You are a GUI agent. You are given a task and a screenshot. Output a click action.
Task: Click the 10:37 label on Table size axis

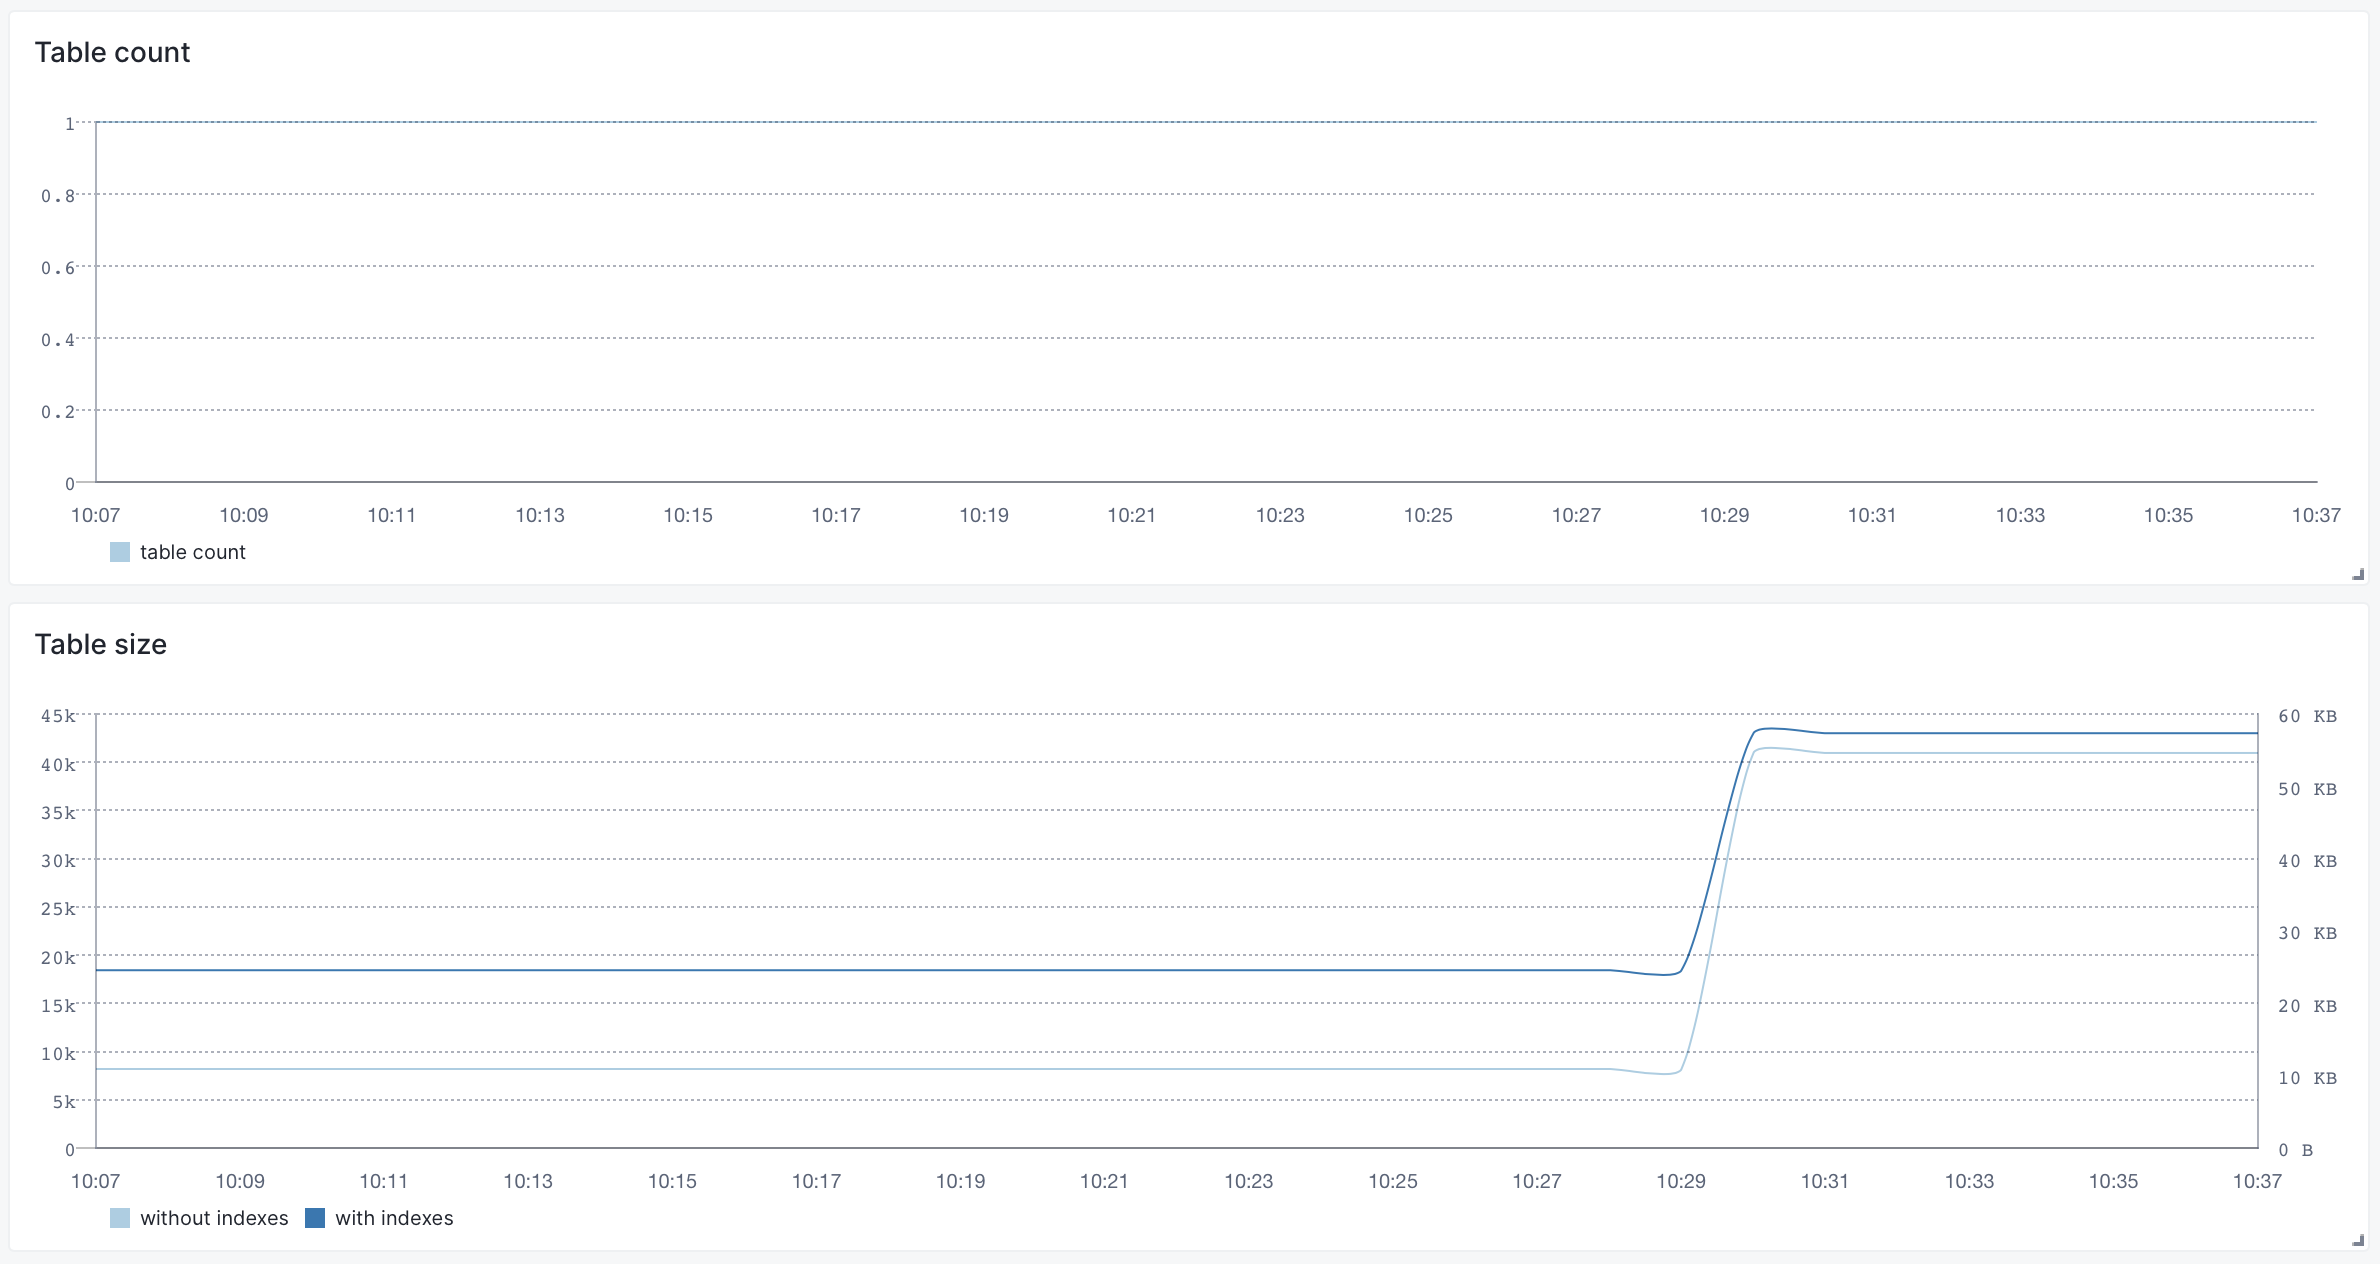click(x=2257, y=1181)
